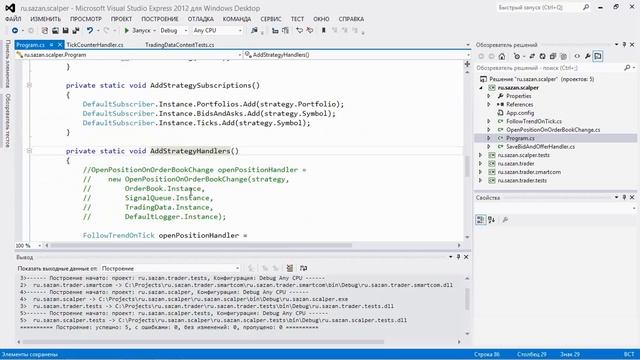This screenshot has width=640, height=360.
Task: Open the СПРАВКА menu
Action: 351,19
